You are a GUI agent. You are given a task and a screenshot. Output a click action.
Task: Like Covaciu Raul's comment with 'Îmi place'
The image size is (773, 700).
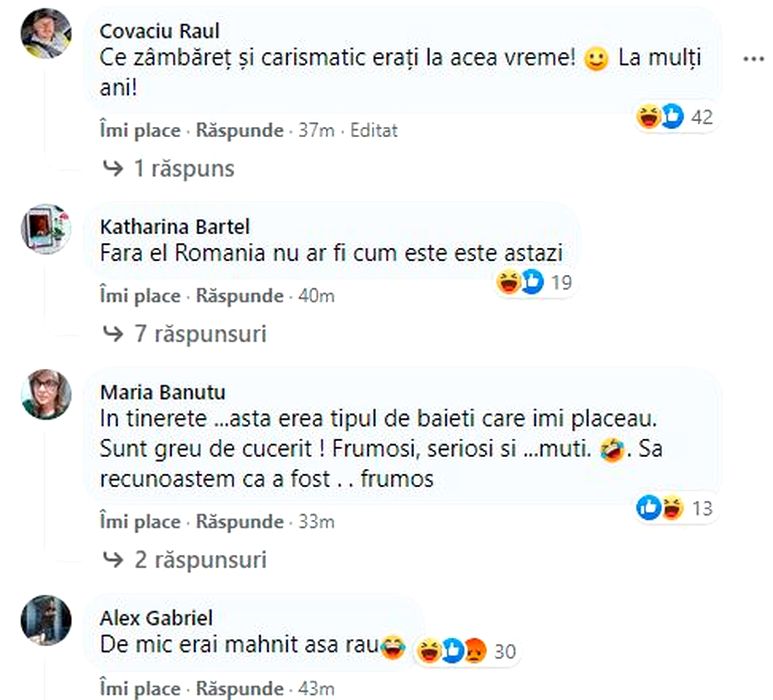[140, 130]
